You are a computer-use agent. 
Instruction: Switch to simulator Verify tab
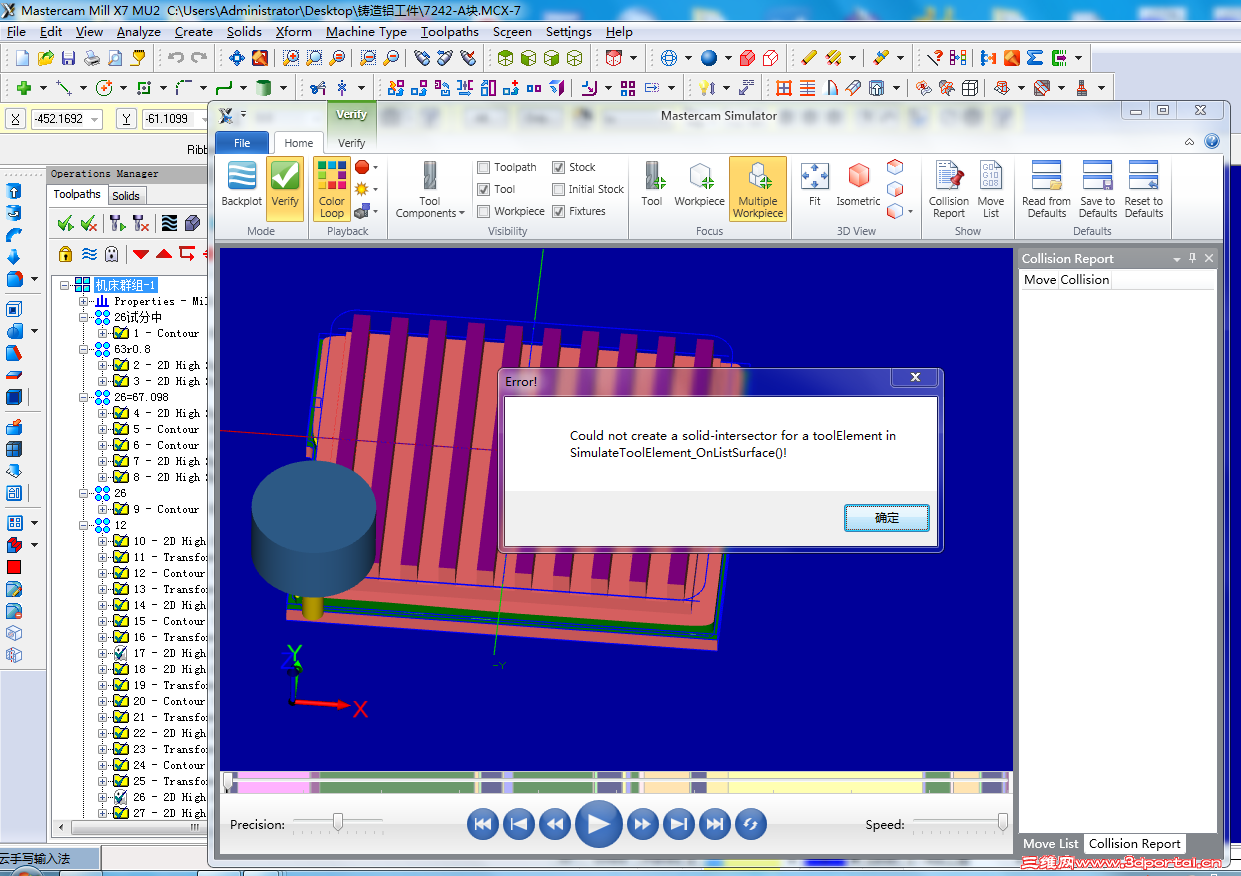pos(352,143)
